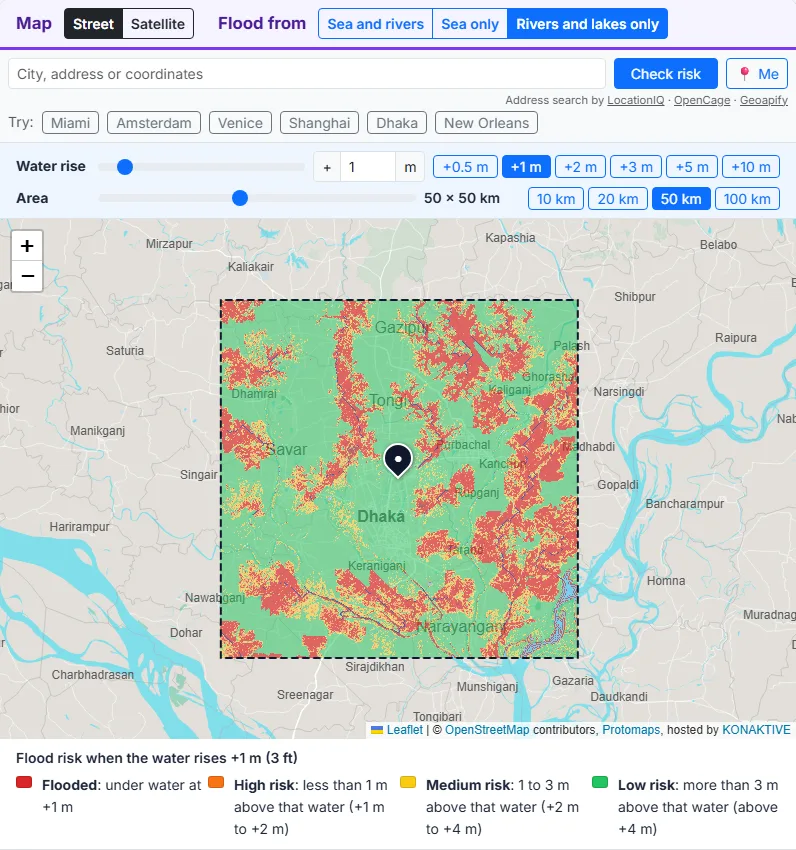
Task: Set area size to 100 km
Action: 747,199
